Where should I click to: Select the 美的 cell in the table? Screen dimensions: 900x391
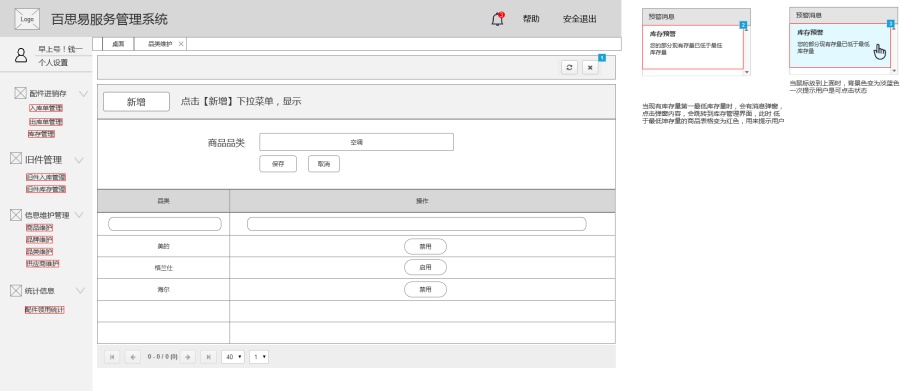point(164,246)
